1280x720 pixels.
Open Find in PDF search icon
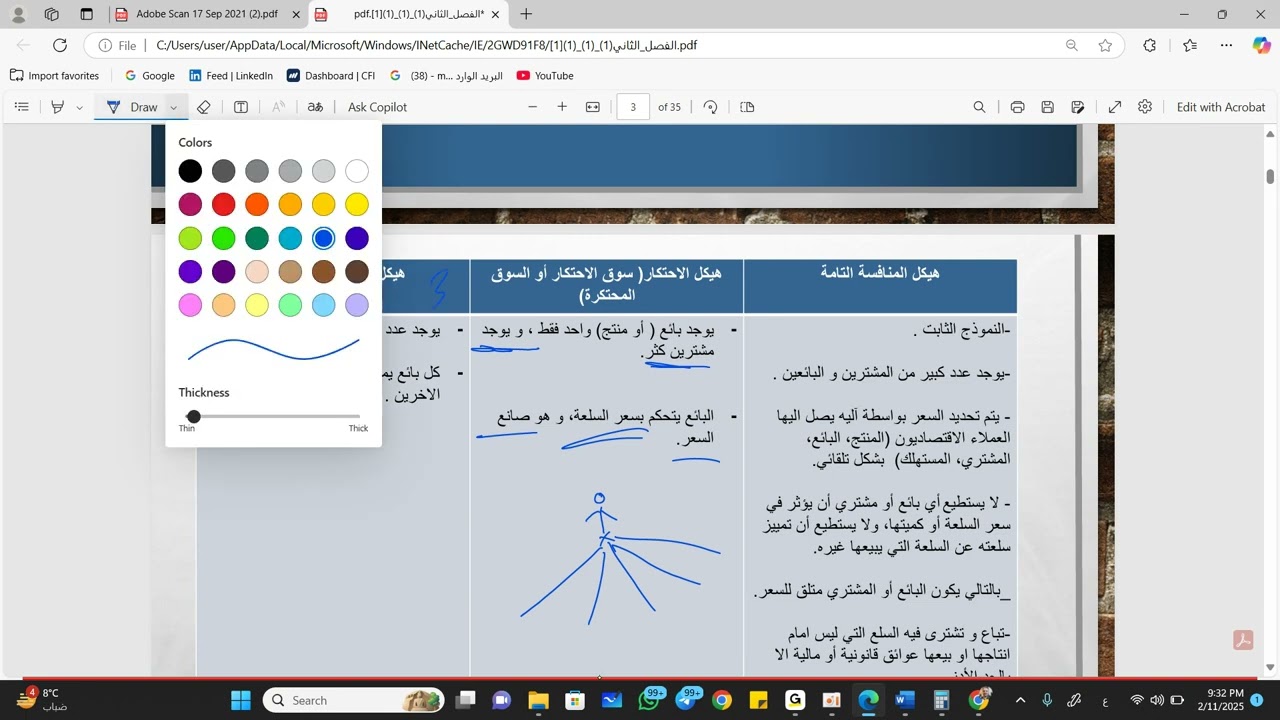980,107
